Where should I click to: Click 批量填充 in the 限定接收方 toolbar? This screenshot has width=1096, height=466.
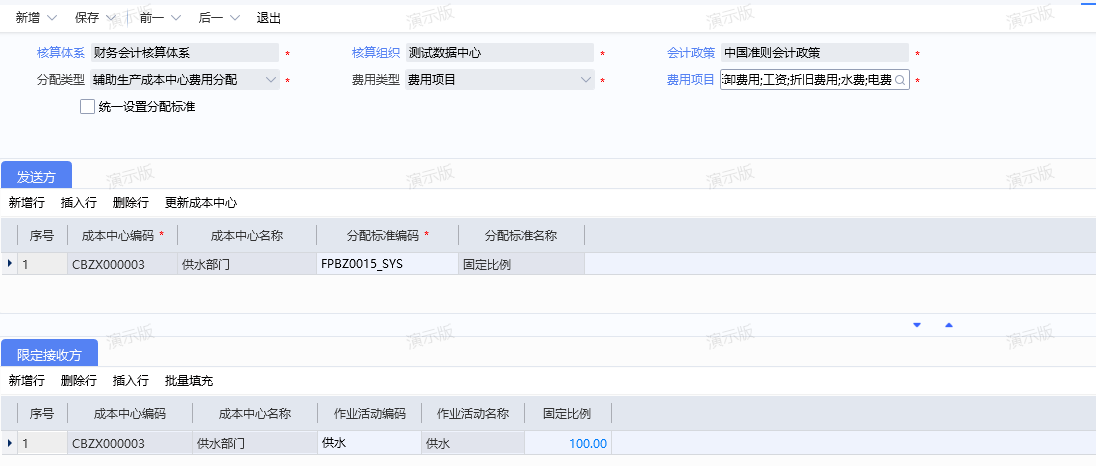click(189, 381)
